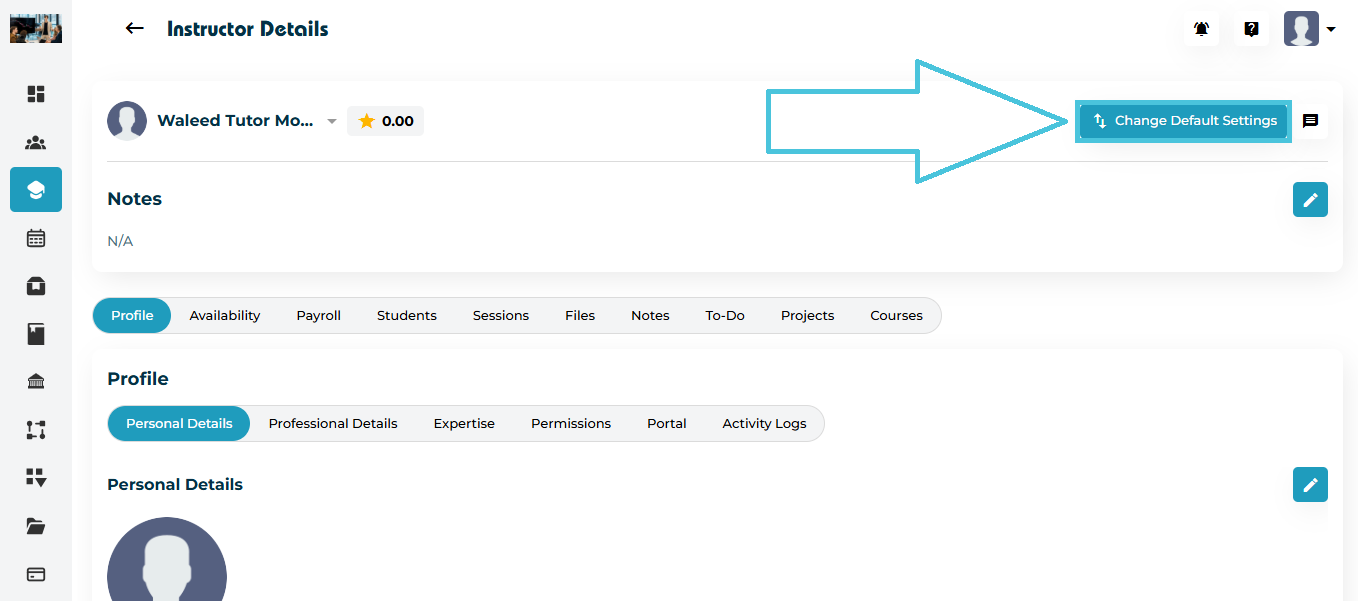Edit Personal Details with pencil button
The height and width of the screenshot is (601, 1358).
pos(1310,484)
